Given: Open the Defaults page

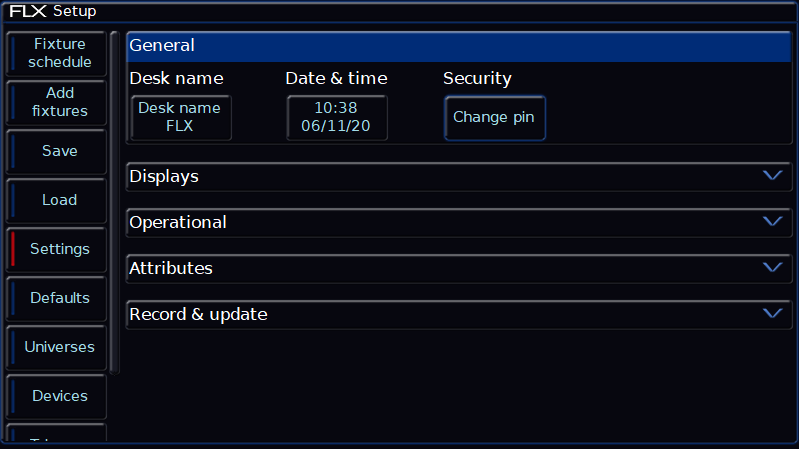Looking at the screenshot, I should [58, 298].
